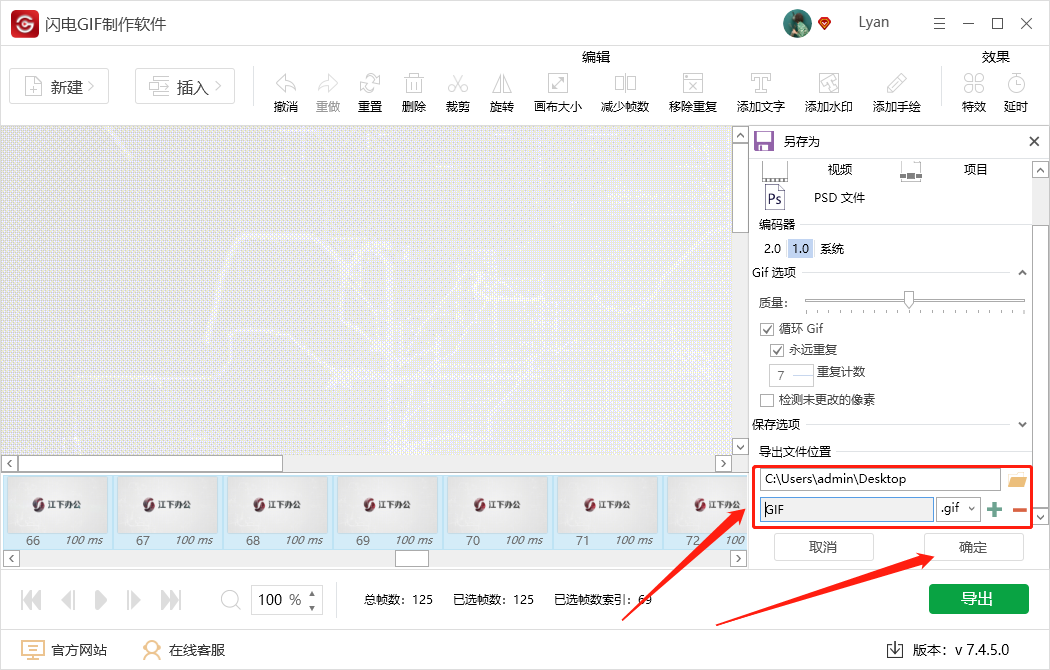The height and width of the screenshot is (670, 1050).
Task: Select frame thumbnail 68
Action: [x=277, y=512]
